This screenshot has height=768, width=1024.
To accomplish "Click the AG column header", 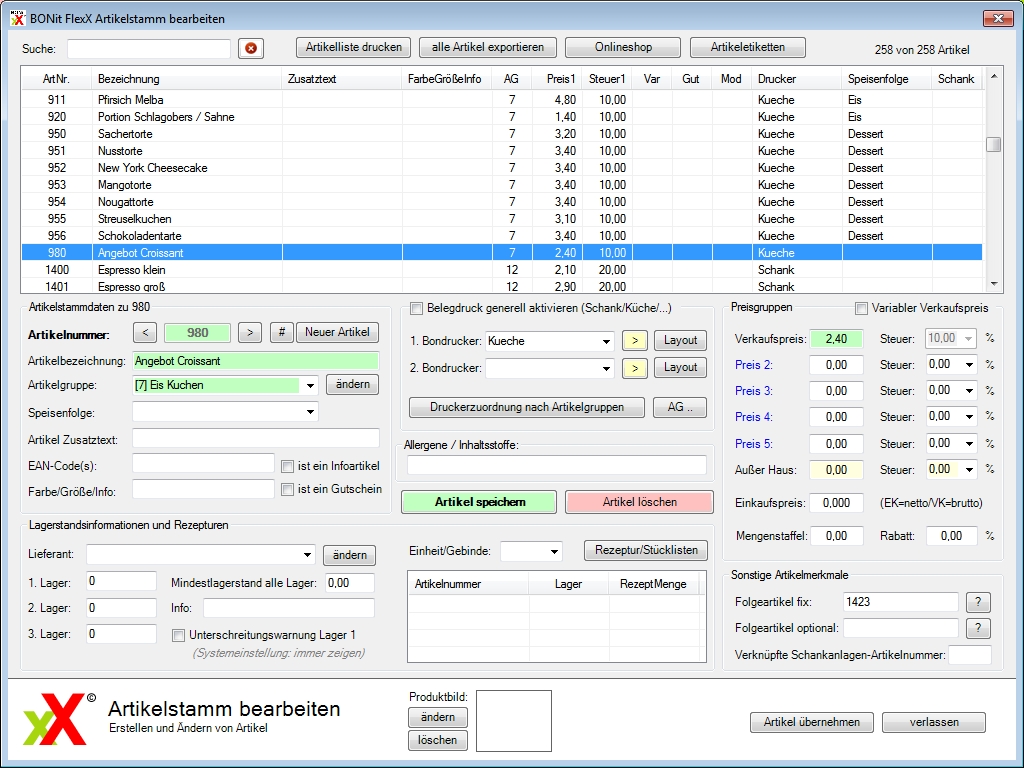I will pyautogui.click(x=511, y=79).
